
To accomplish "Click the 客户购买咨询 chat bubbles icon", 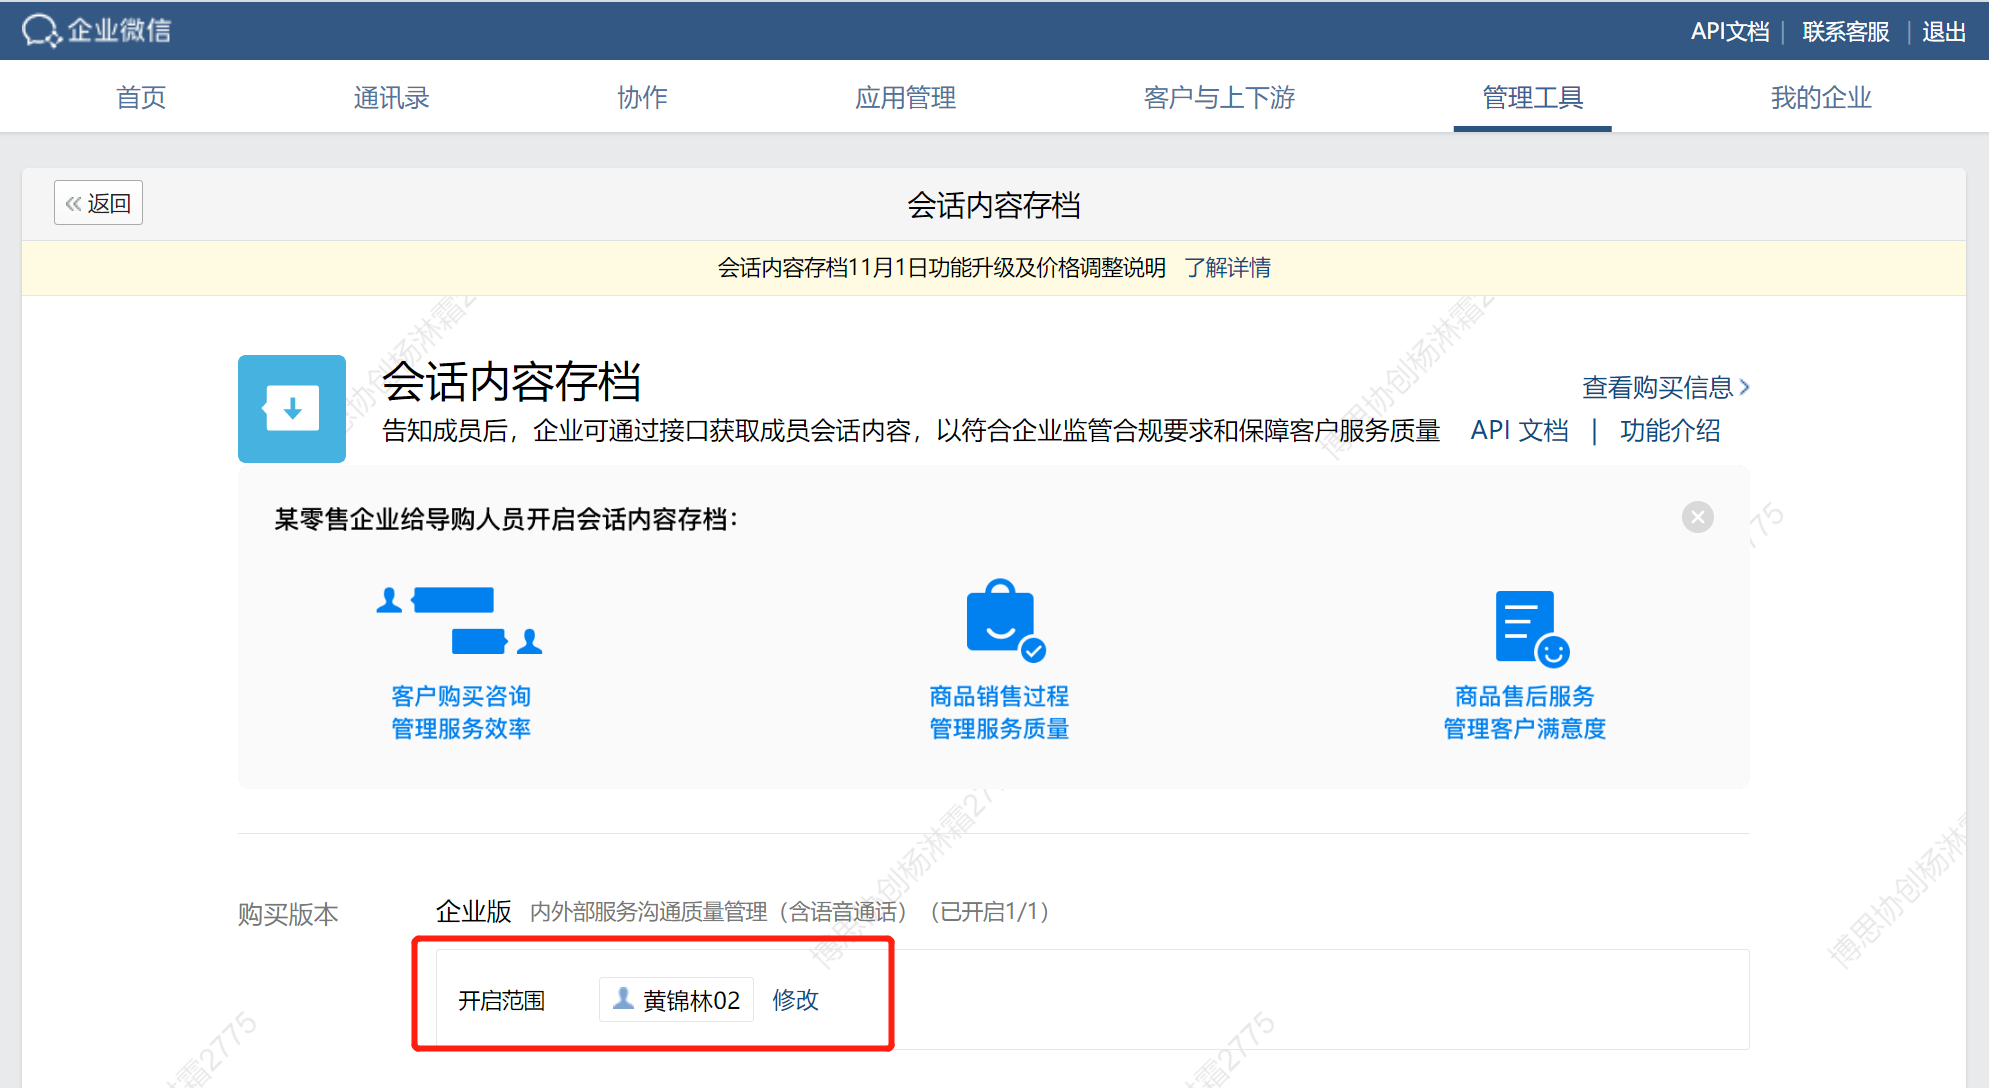I will pyautogui.click(x=459, y=621).
